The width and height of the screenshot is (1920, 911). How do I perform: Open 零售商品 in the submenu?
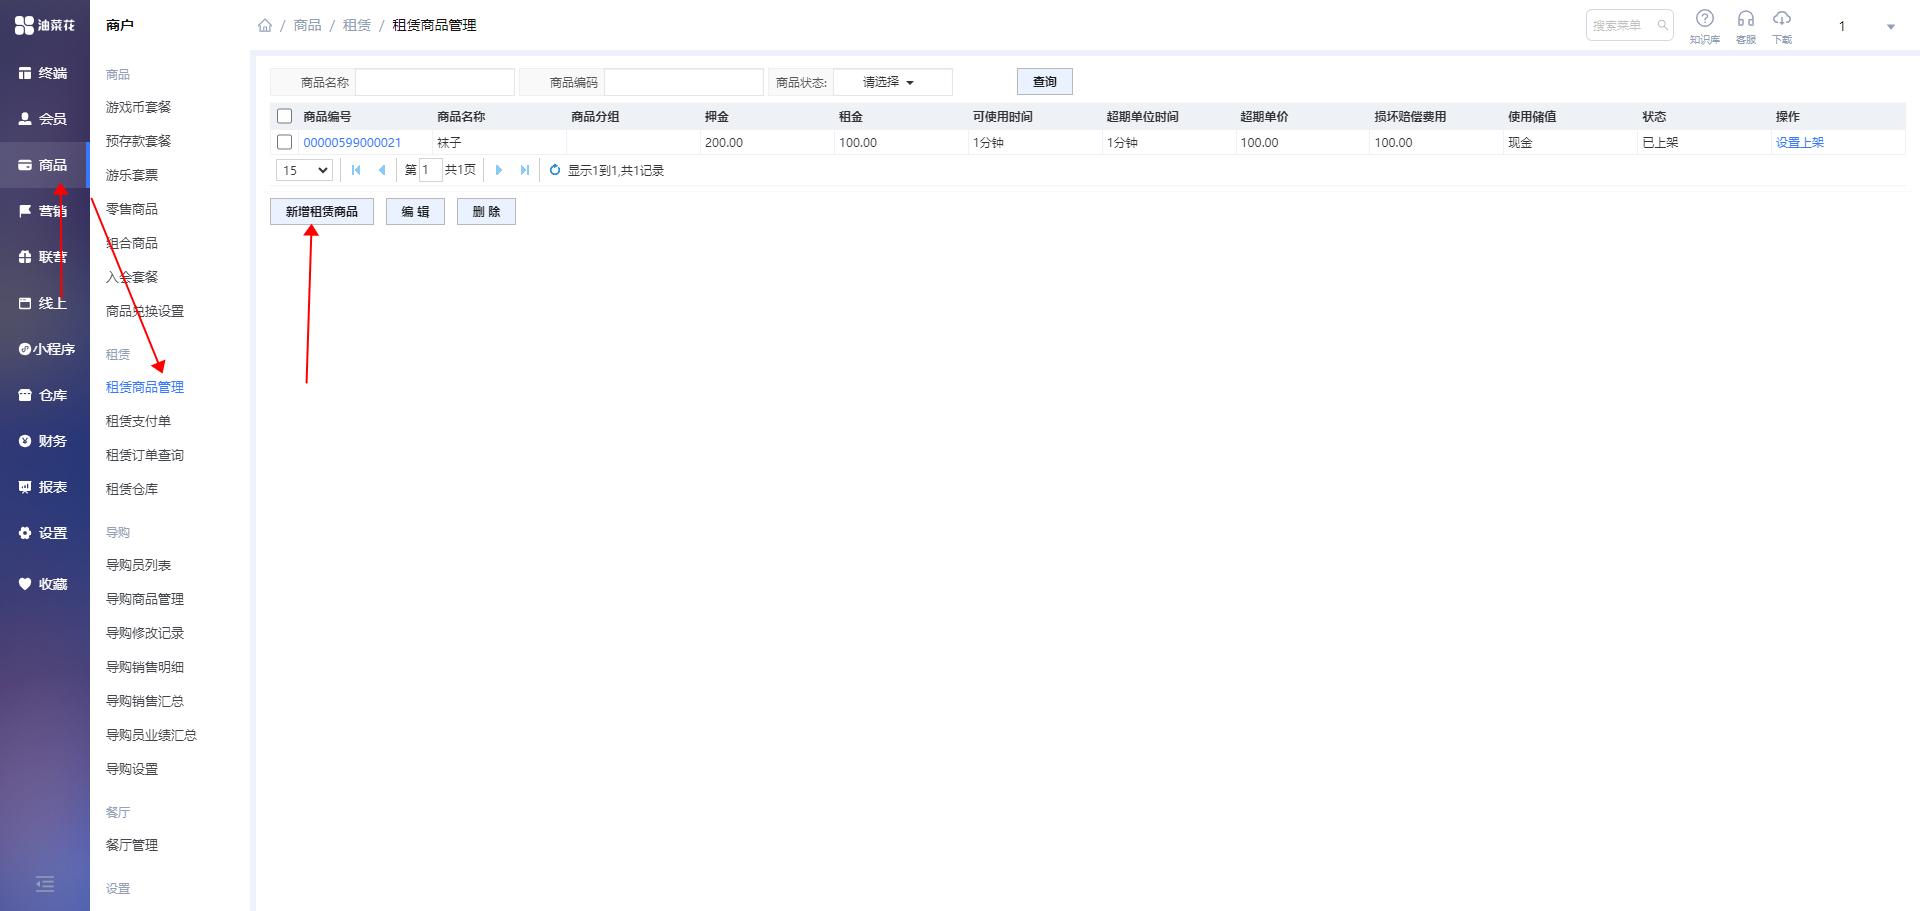coord(132,209)
